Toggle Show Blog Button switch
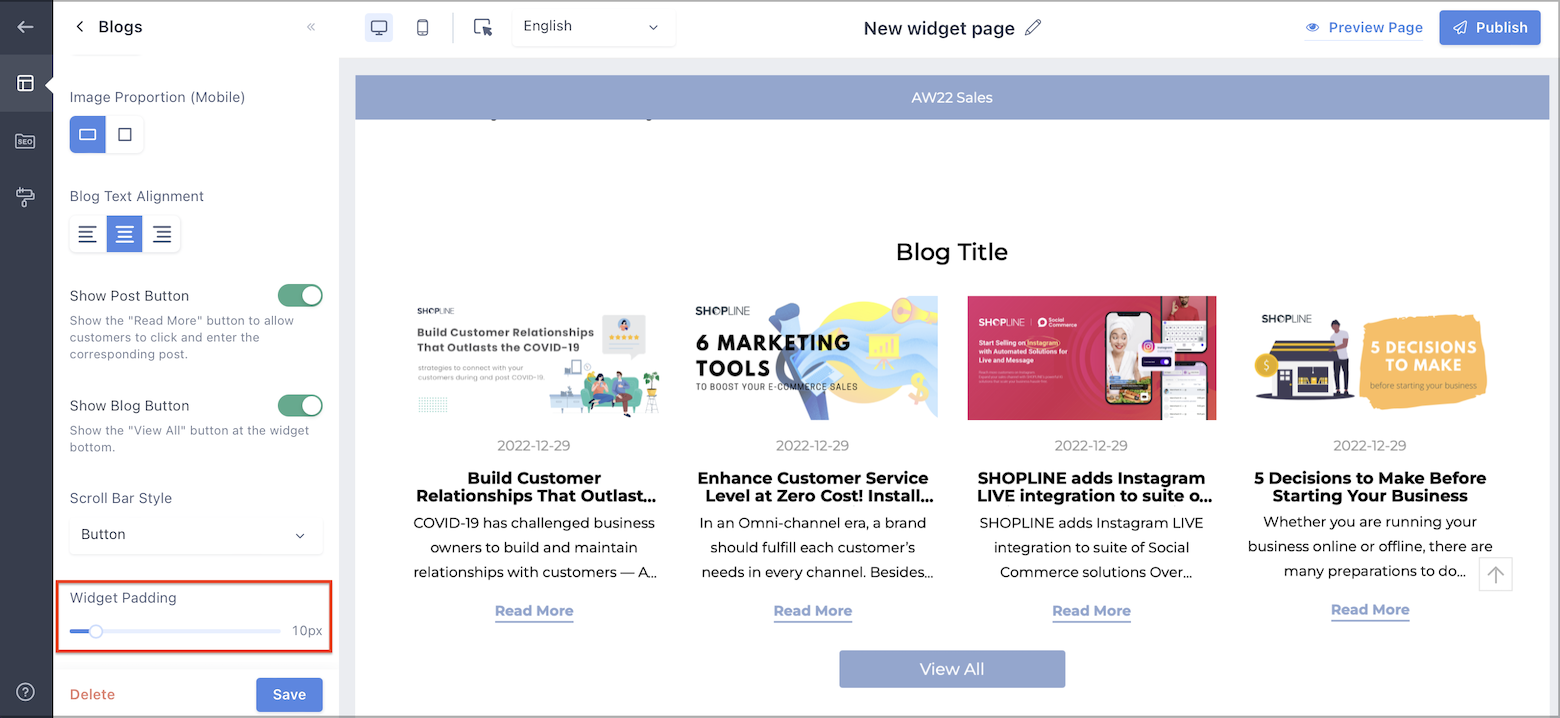This screenshot has width=1560, height=718. 300,405
